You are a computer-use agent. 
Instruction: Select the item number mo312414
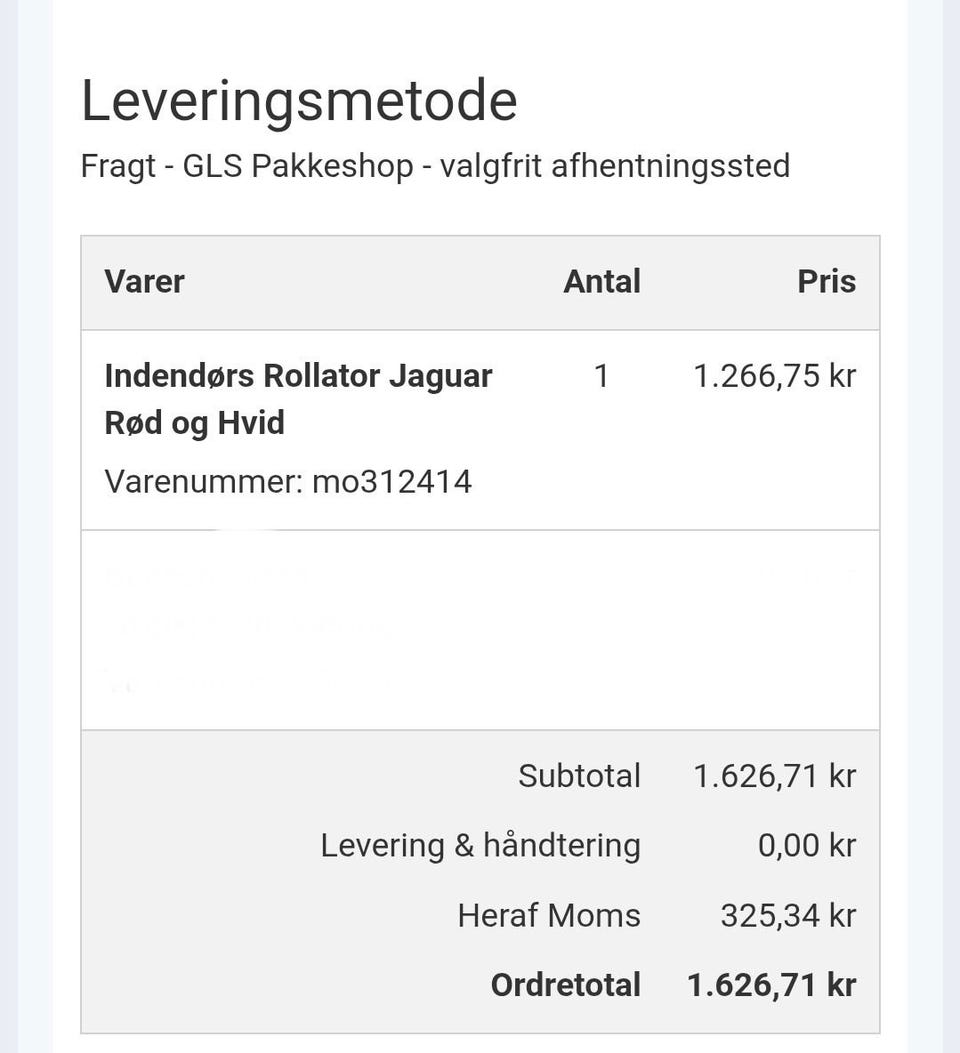click(392, 482)
